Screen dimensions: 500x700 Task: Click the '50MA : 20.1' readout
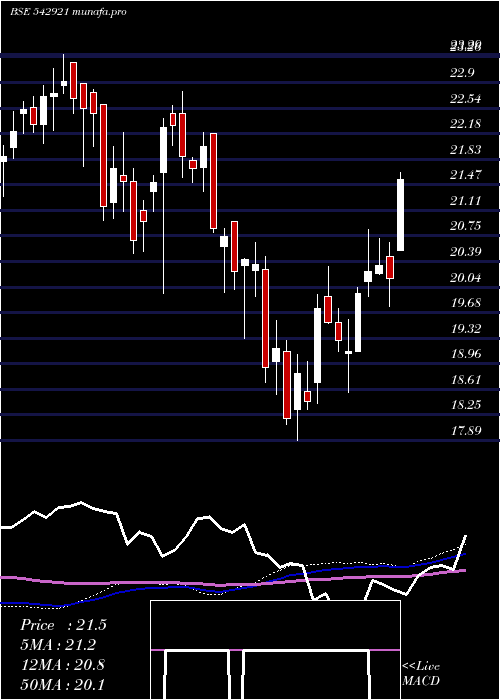[x=62, y=684]
